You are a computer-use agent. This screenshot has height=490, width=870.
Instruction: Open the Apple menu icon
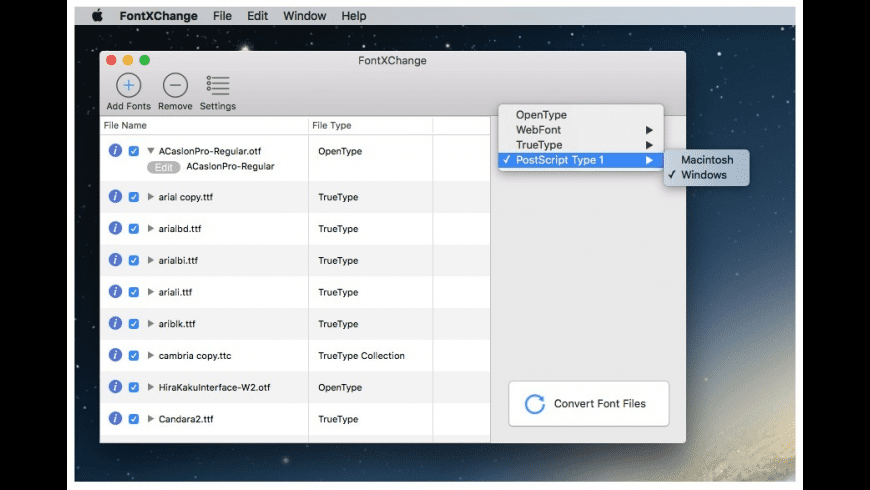[97, 16]
